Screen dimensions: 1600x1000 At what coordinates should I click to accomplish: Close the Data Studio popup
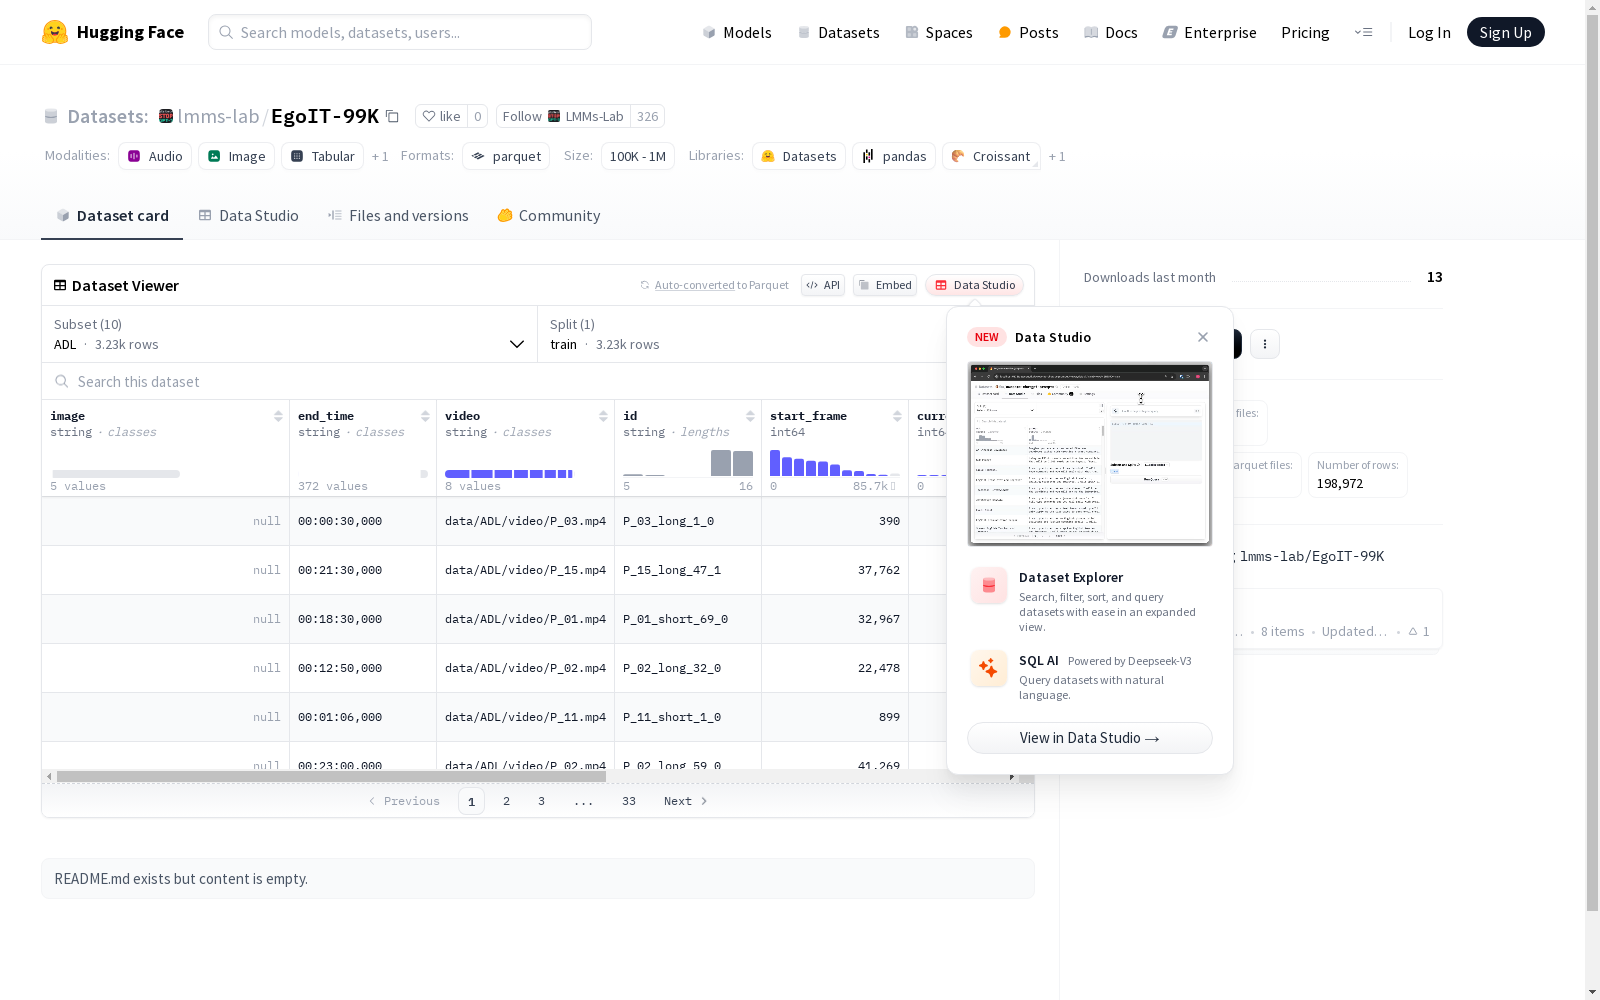1203,337
